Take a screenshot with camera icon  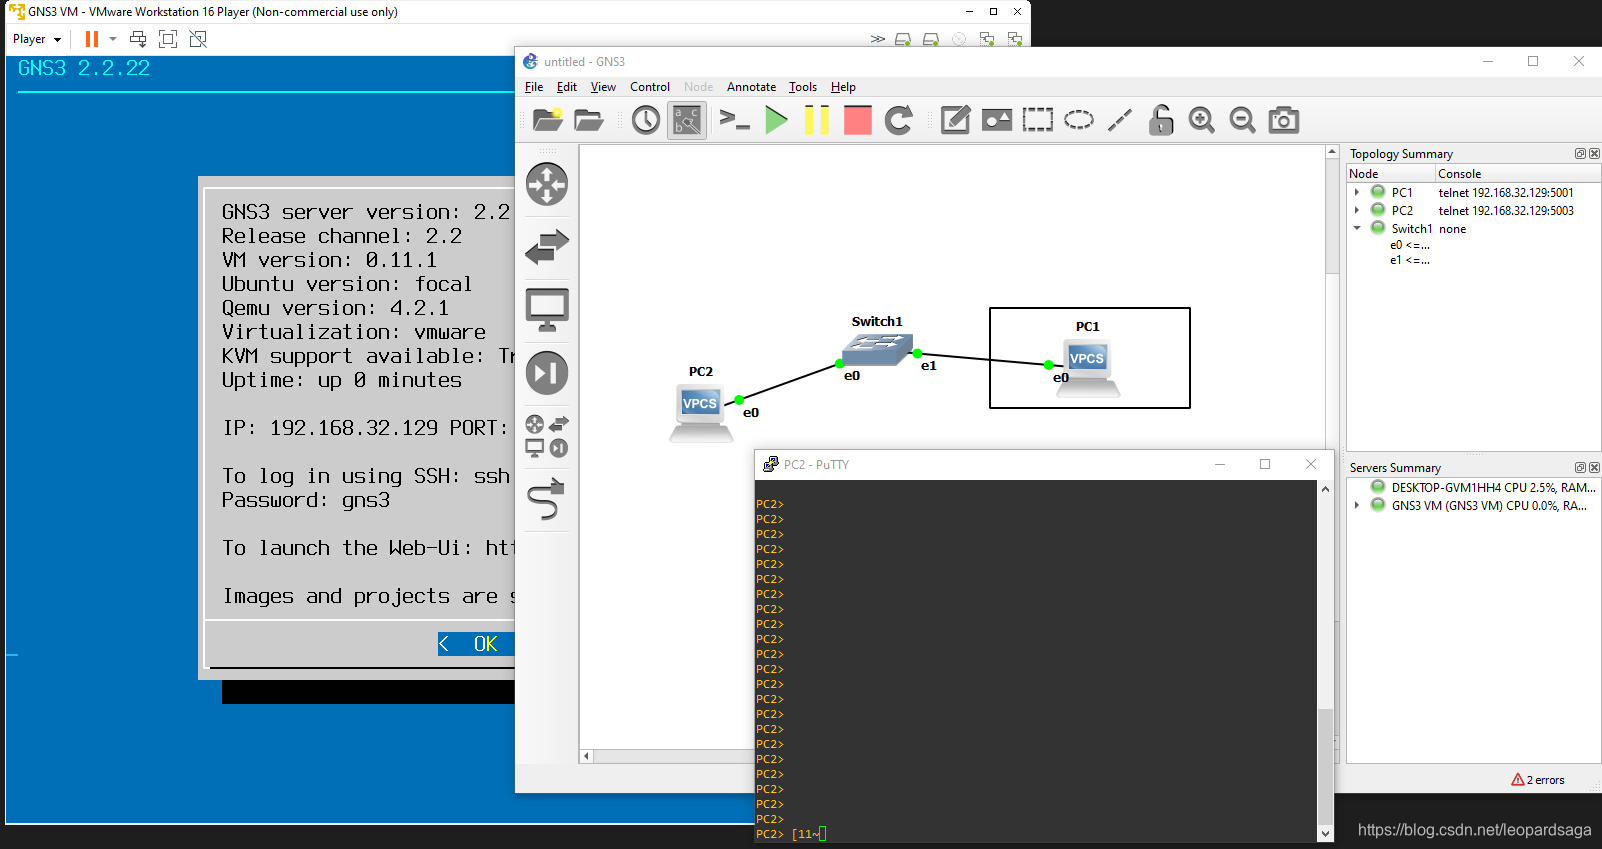coord(1284,120)
